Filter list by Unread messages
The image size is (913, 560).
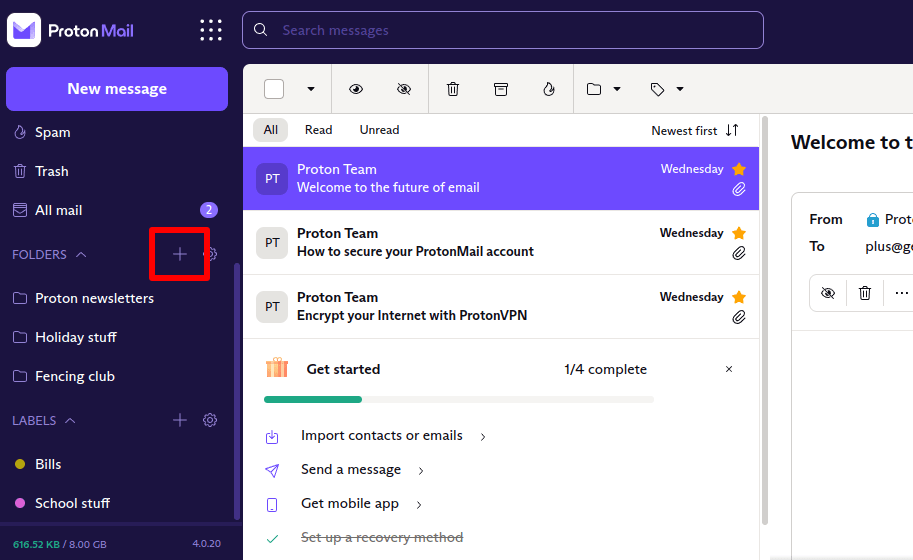click(x=380, y=130)
